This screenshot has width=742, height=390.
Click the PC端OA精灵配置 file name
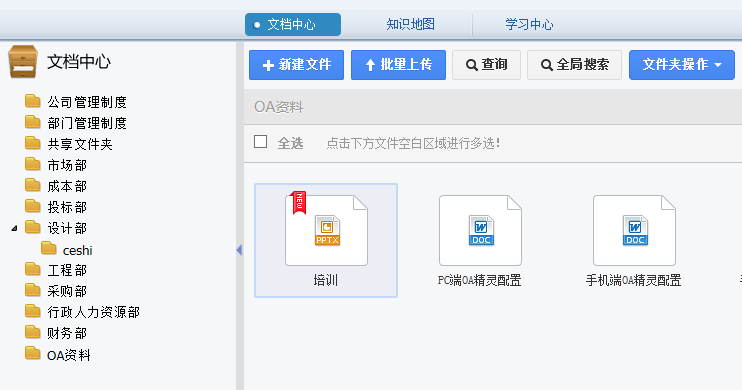click(x=479, y=280)
